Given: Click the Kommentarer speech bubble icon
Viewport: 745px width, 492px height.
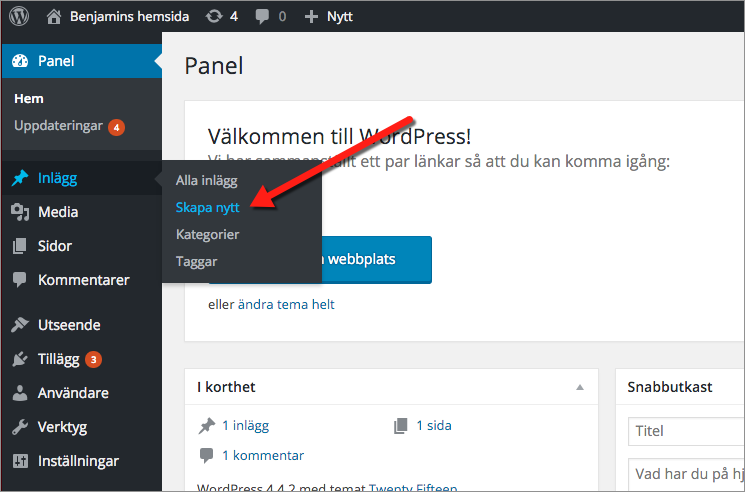Looking at the screenshot, I should click(x=19, y=280).
